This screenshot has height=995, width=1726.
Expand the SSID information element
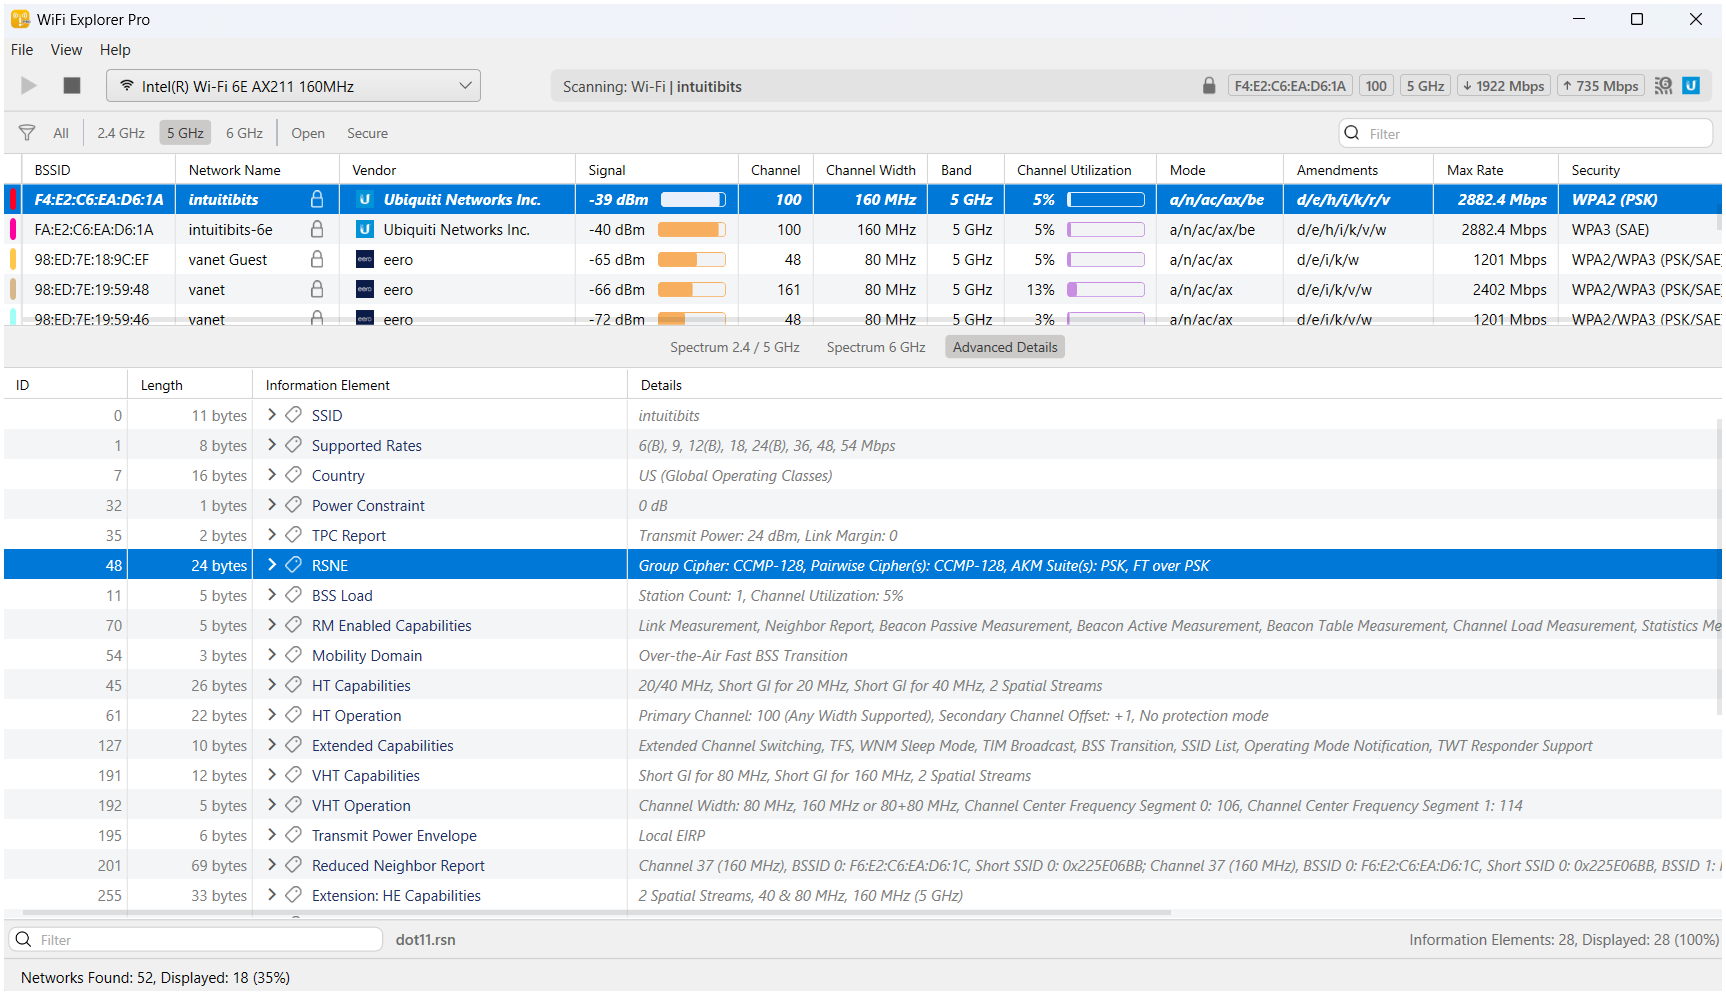pos(272,415)
